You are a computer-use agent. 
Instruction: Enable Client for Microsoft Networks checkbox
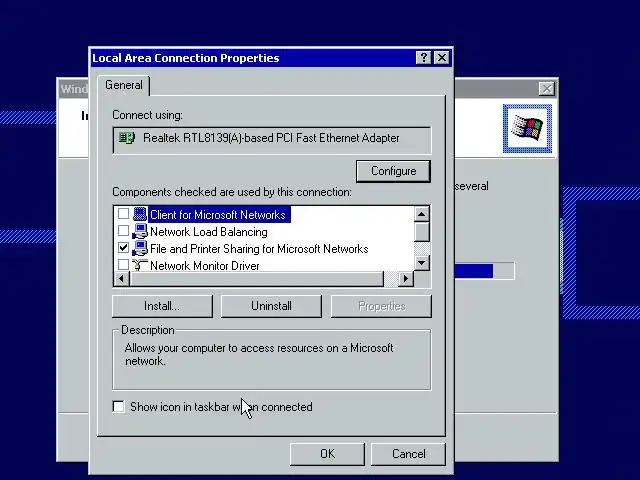(x=123, y=214)
